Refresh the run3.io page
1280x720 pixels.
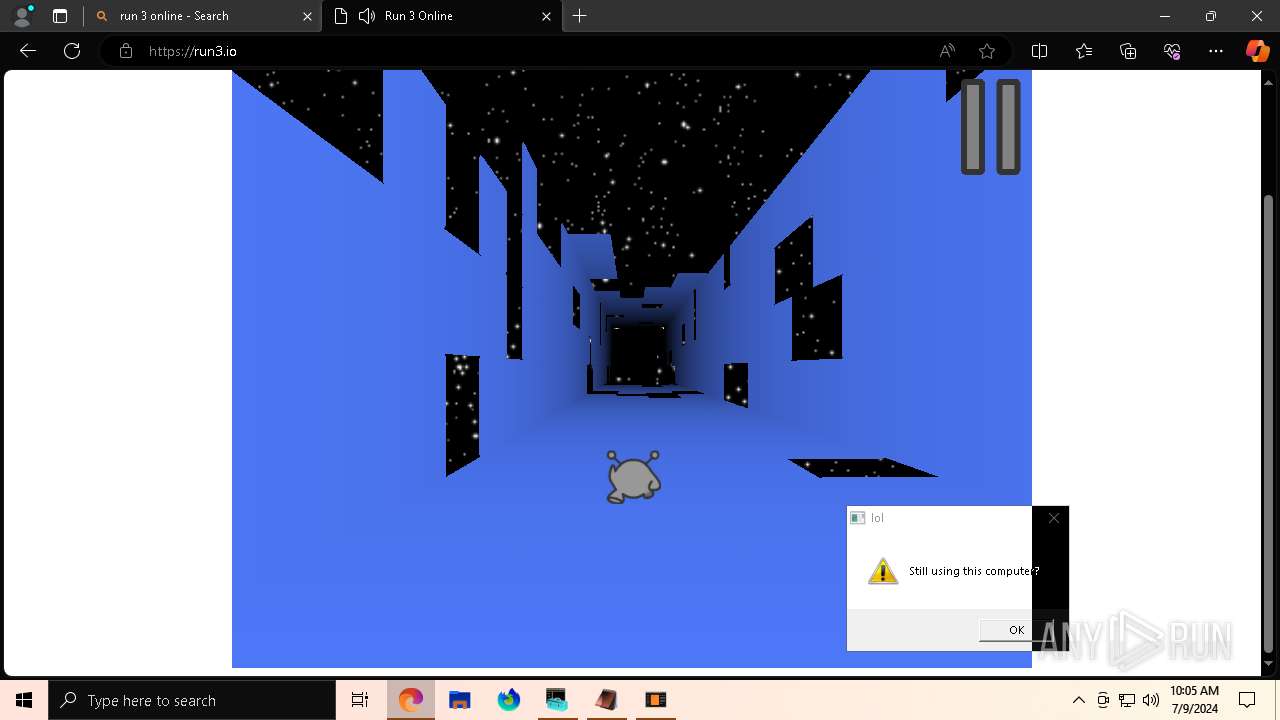72,51
